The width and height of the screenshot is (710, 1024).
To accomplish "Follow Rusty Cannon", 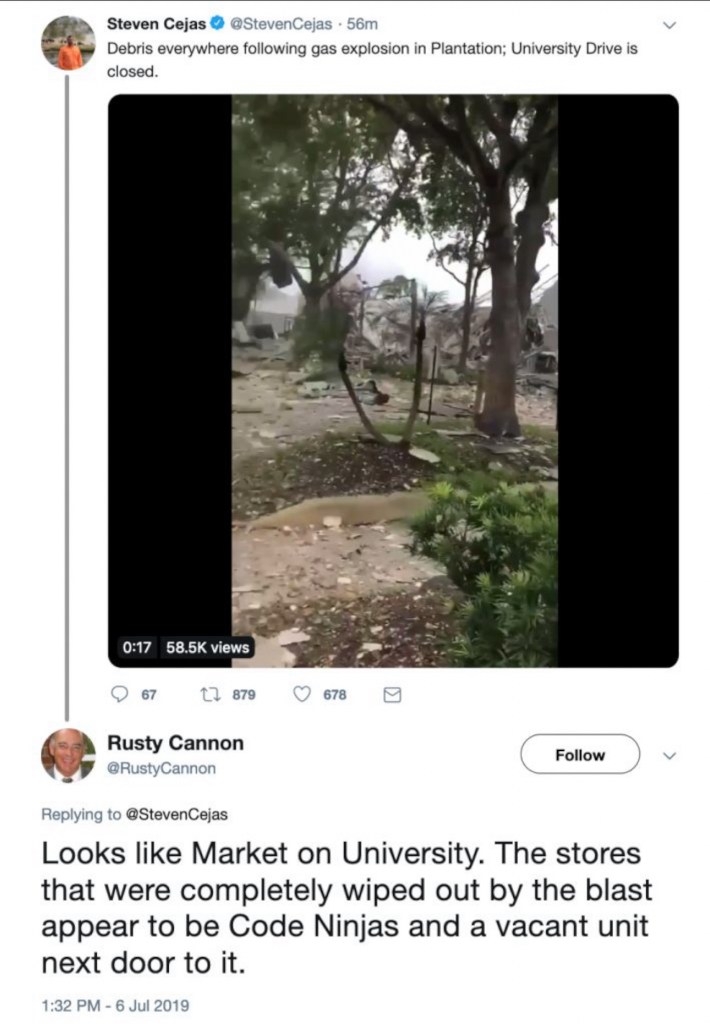I will click(x=580, y=755).
